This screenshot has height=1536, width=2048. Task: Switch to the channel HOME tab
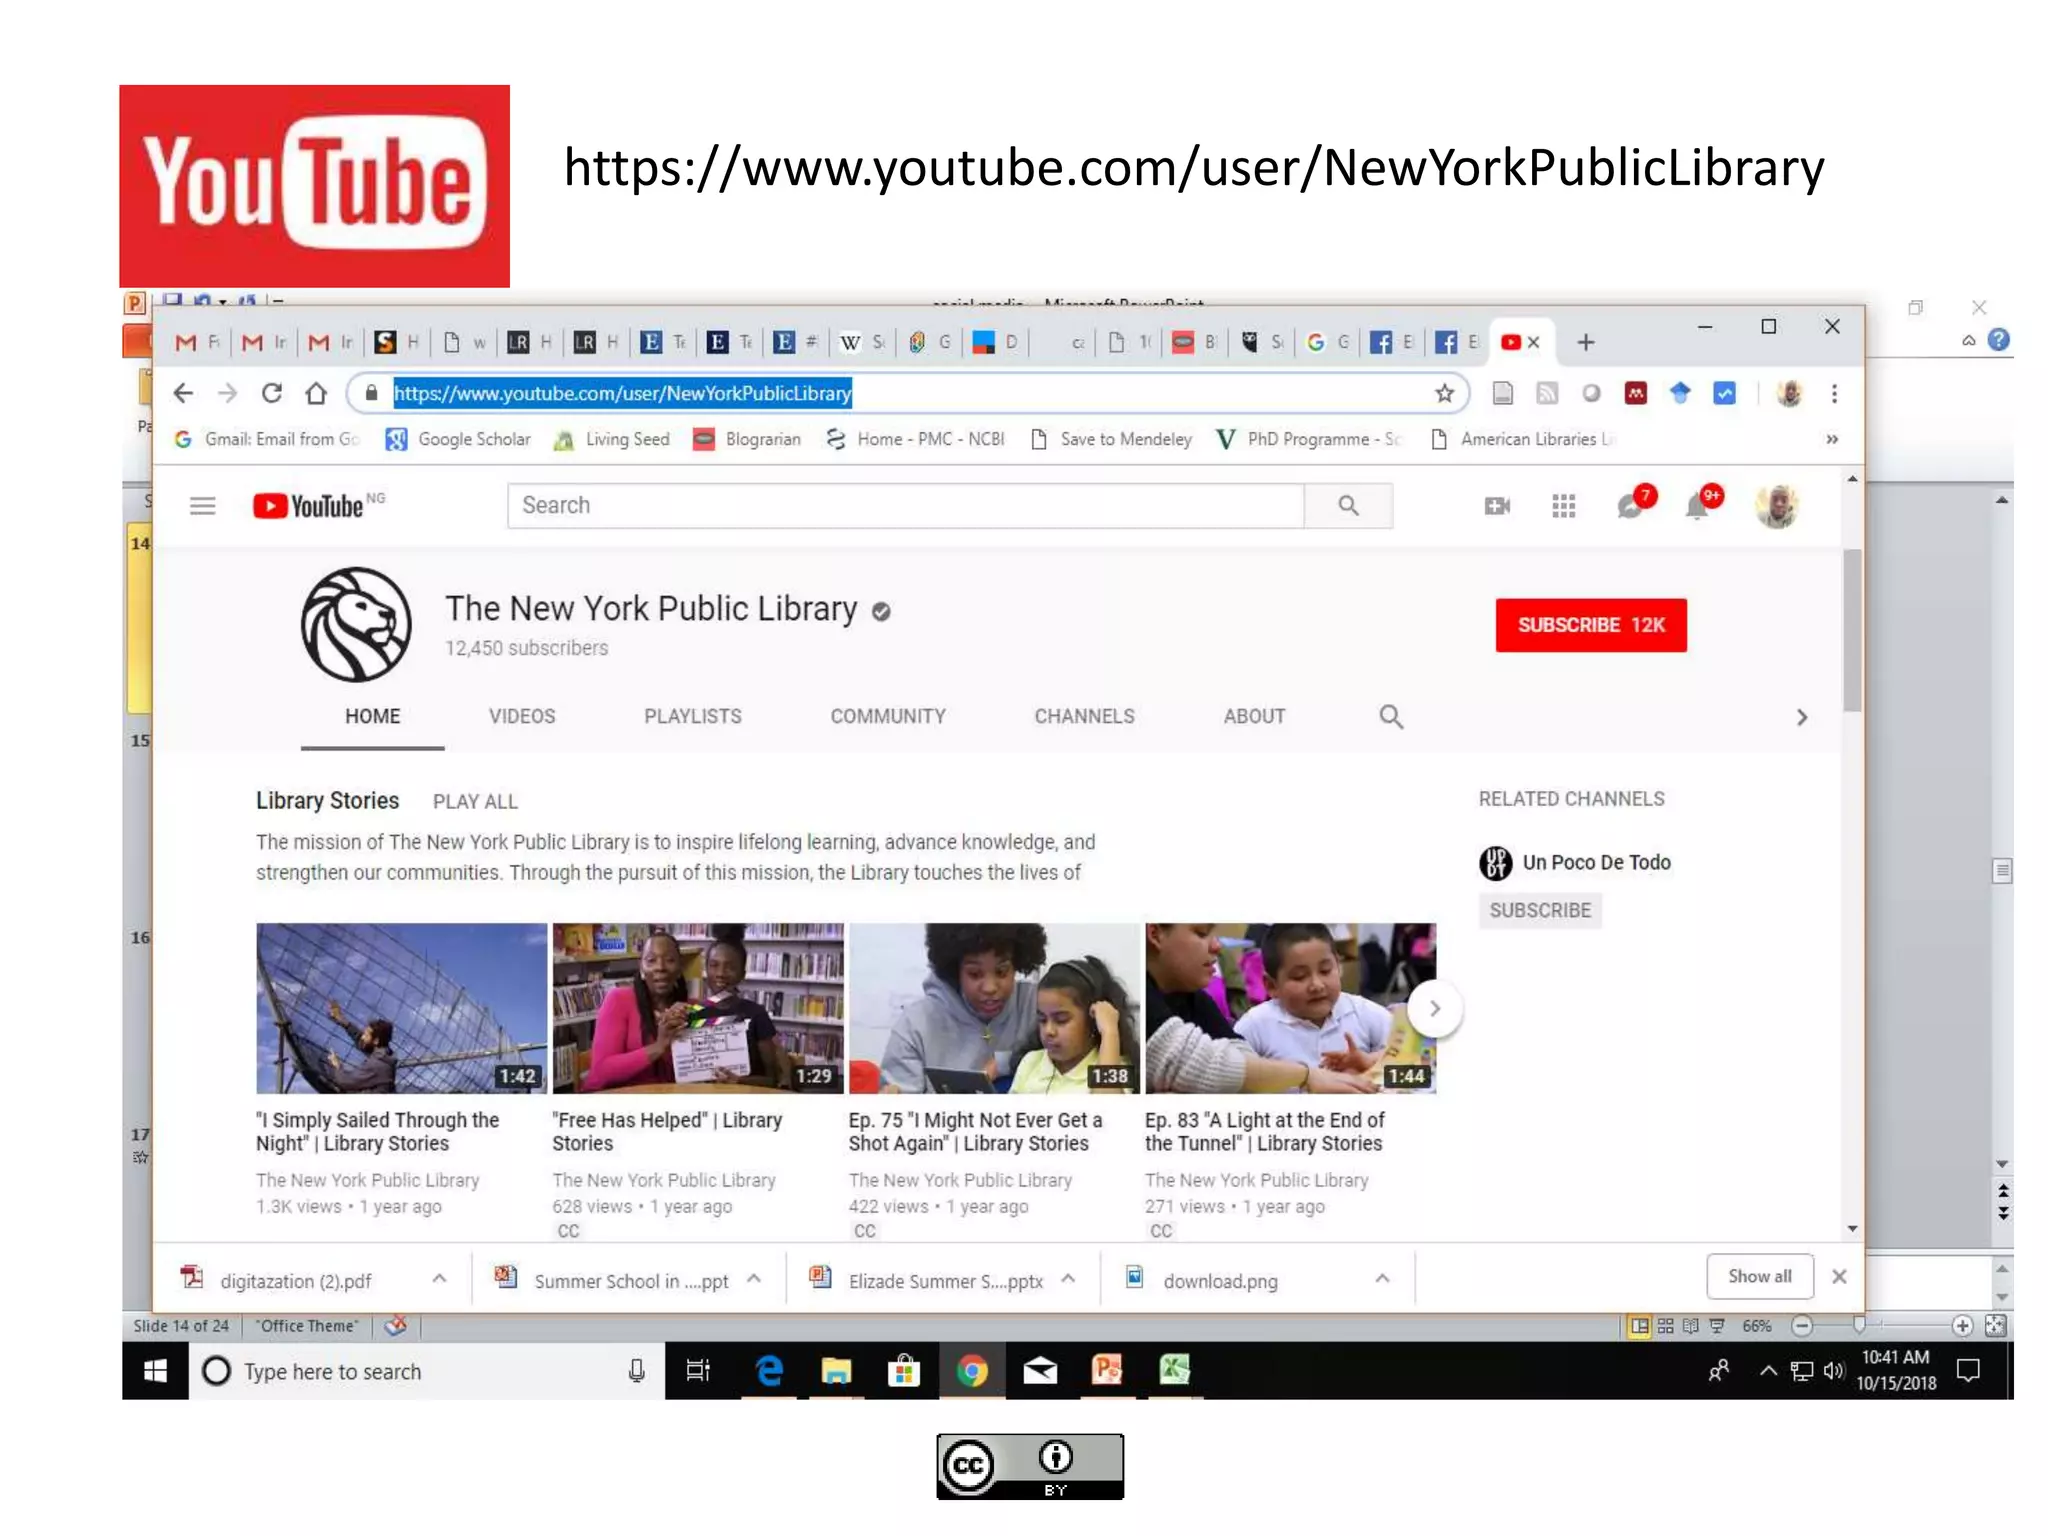pyautogui.click(x=373, y=717)
